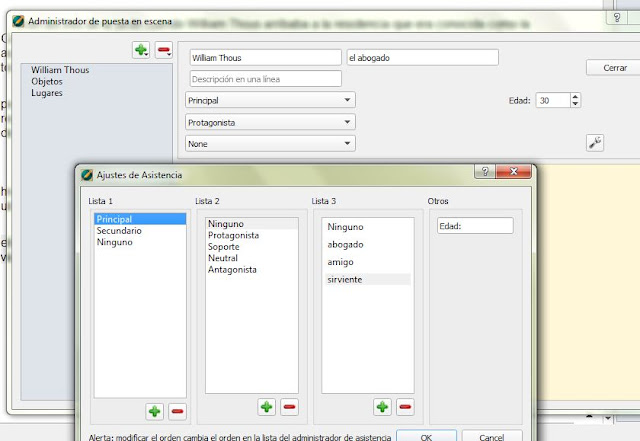This screenshot has height=441, width=640.
Task: Click the Administrador de puesta en escena title icon
Action: click(x=18, y=21)
